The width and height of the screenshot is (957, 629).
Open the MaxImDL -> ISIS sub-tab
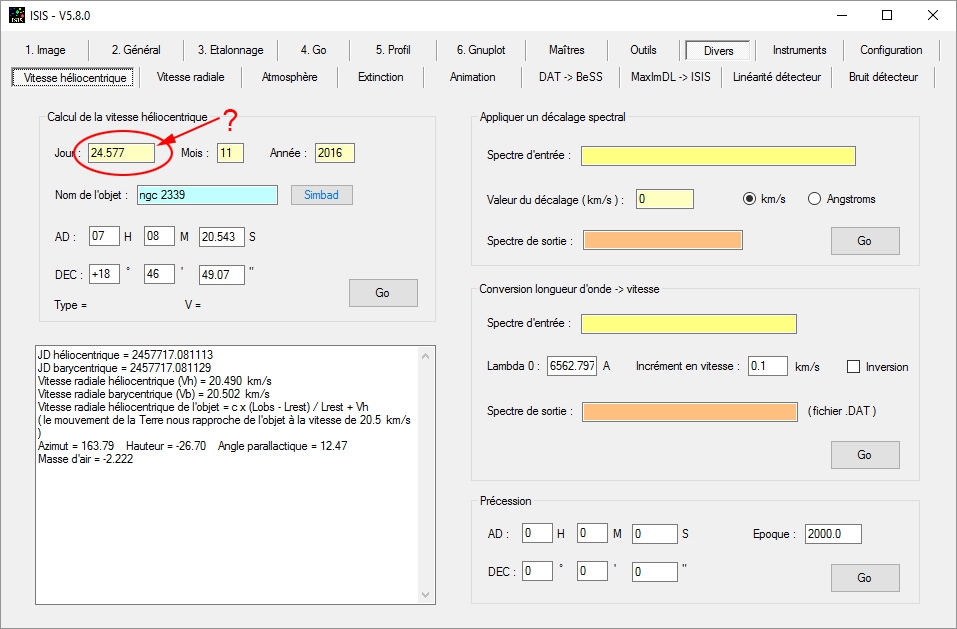(670, 77)
